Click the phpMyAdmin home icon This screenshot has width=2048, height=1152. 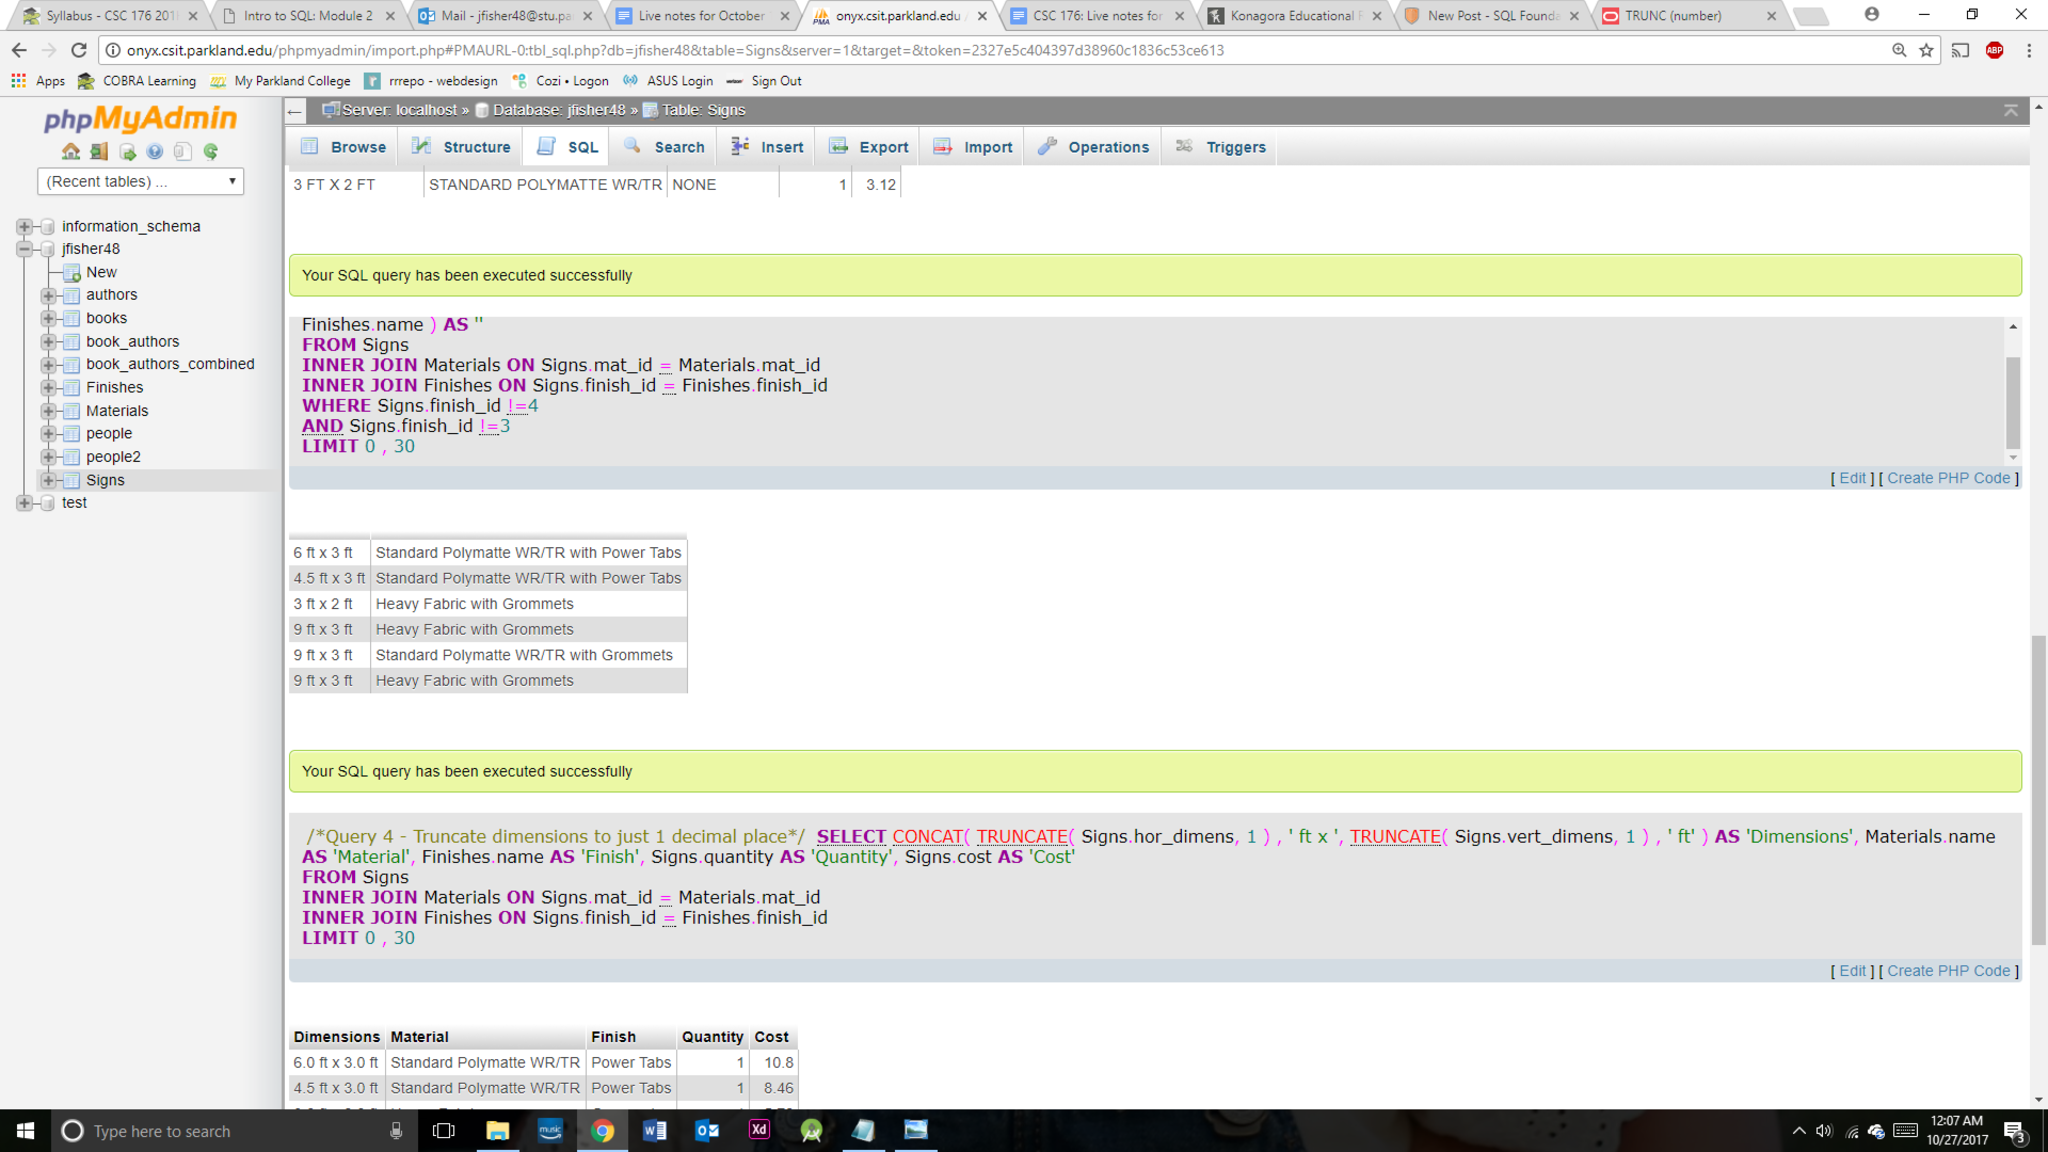[x=70, y=152]
